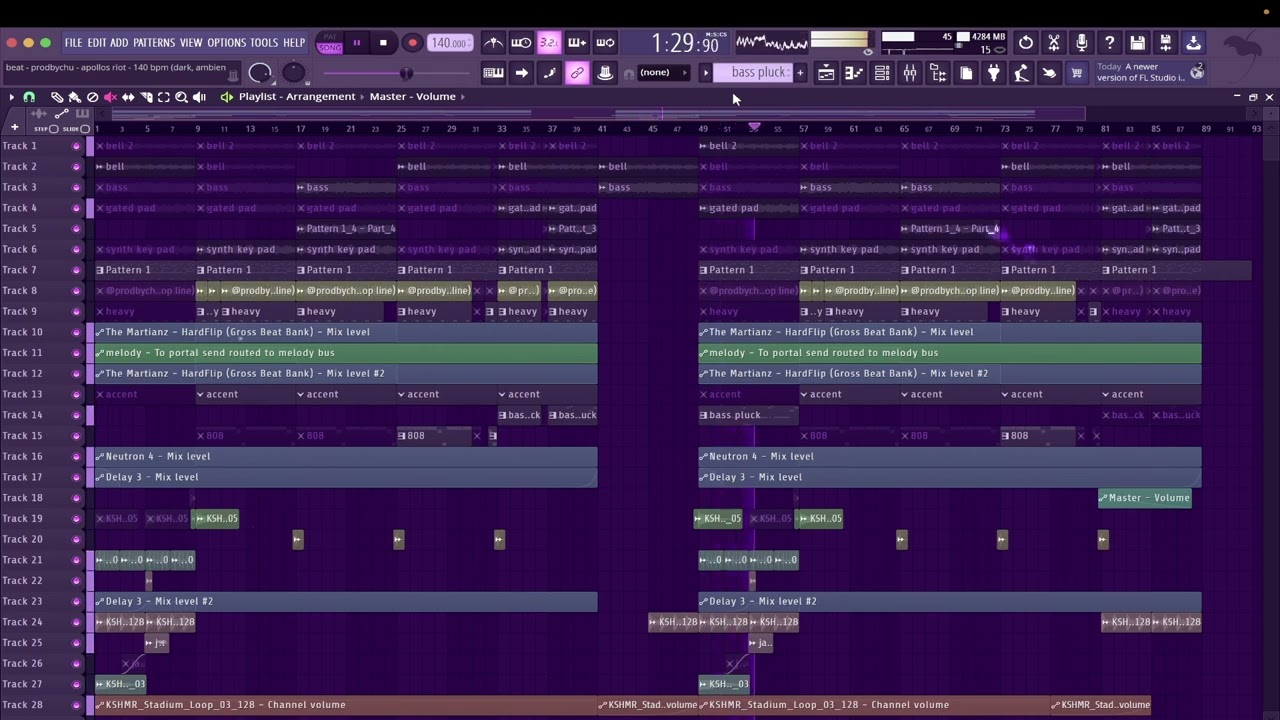
Task: Select the Delete tool in playlist toolbar
Action: tap(92, 97)
